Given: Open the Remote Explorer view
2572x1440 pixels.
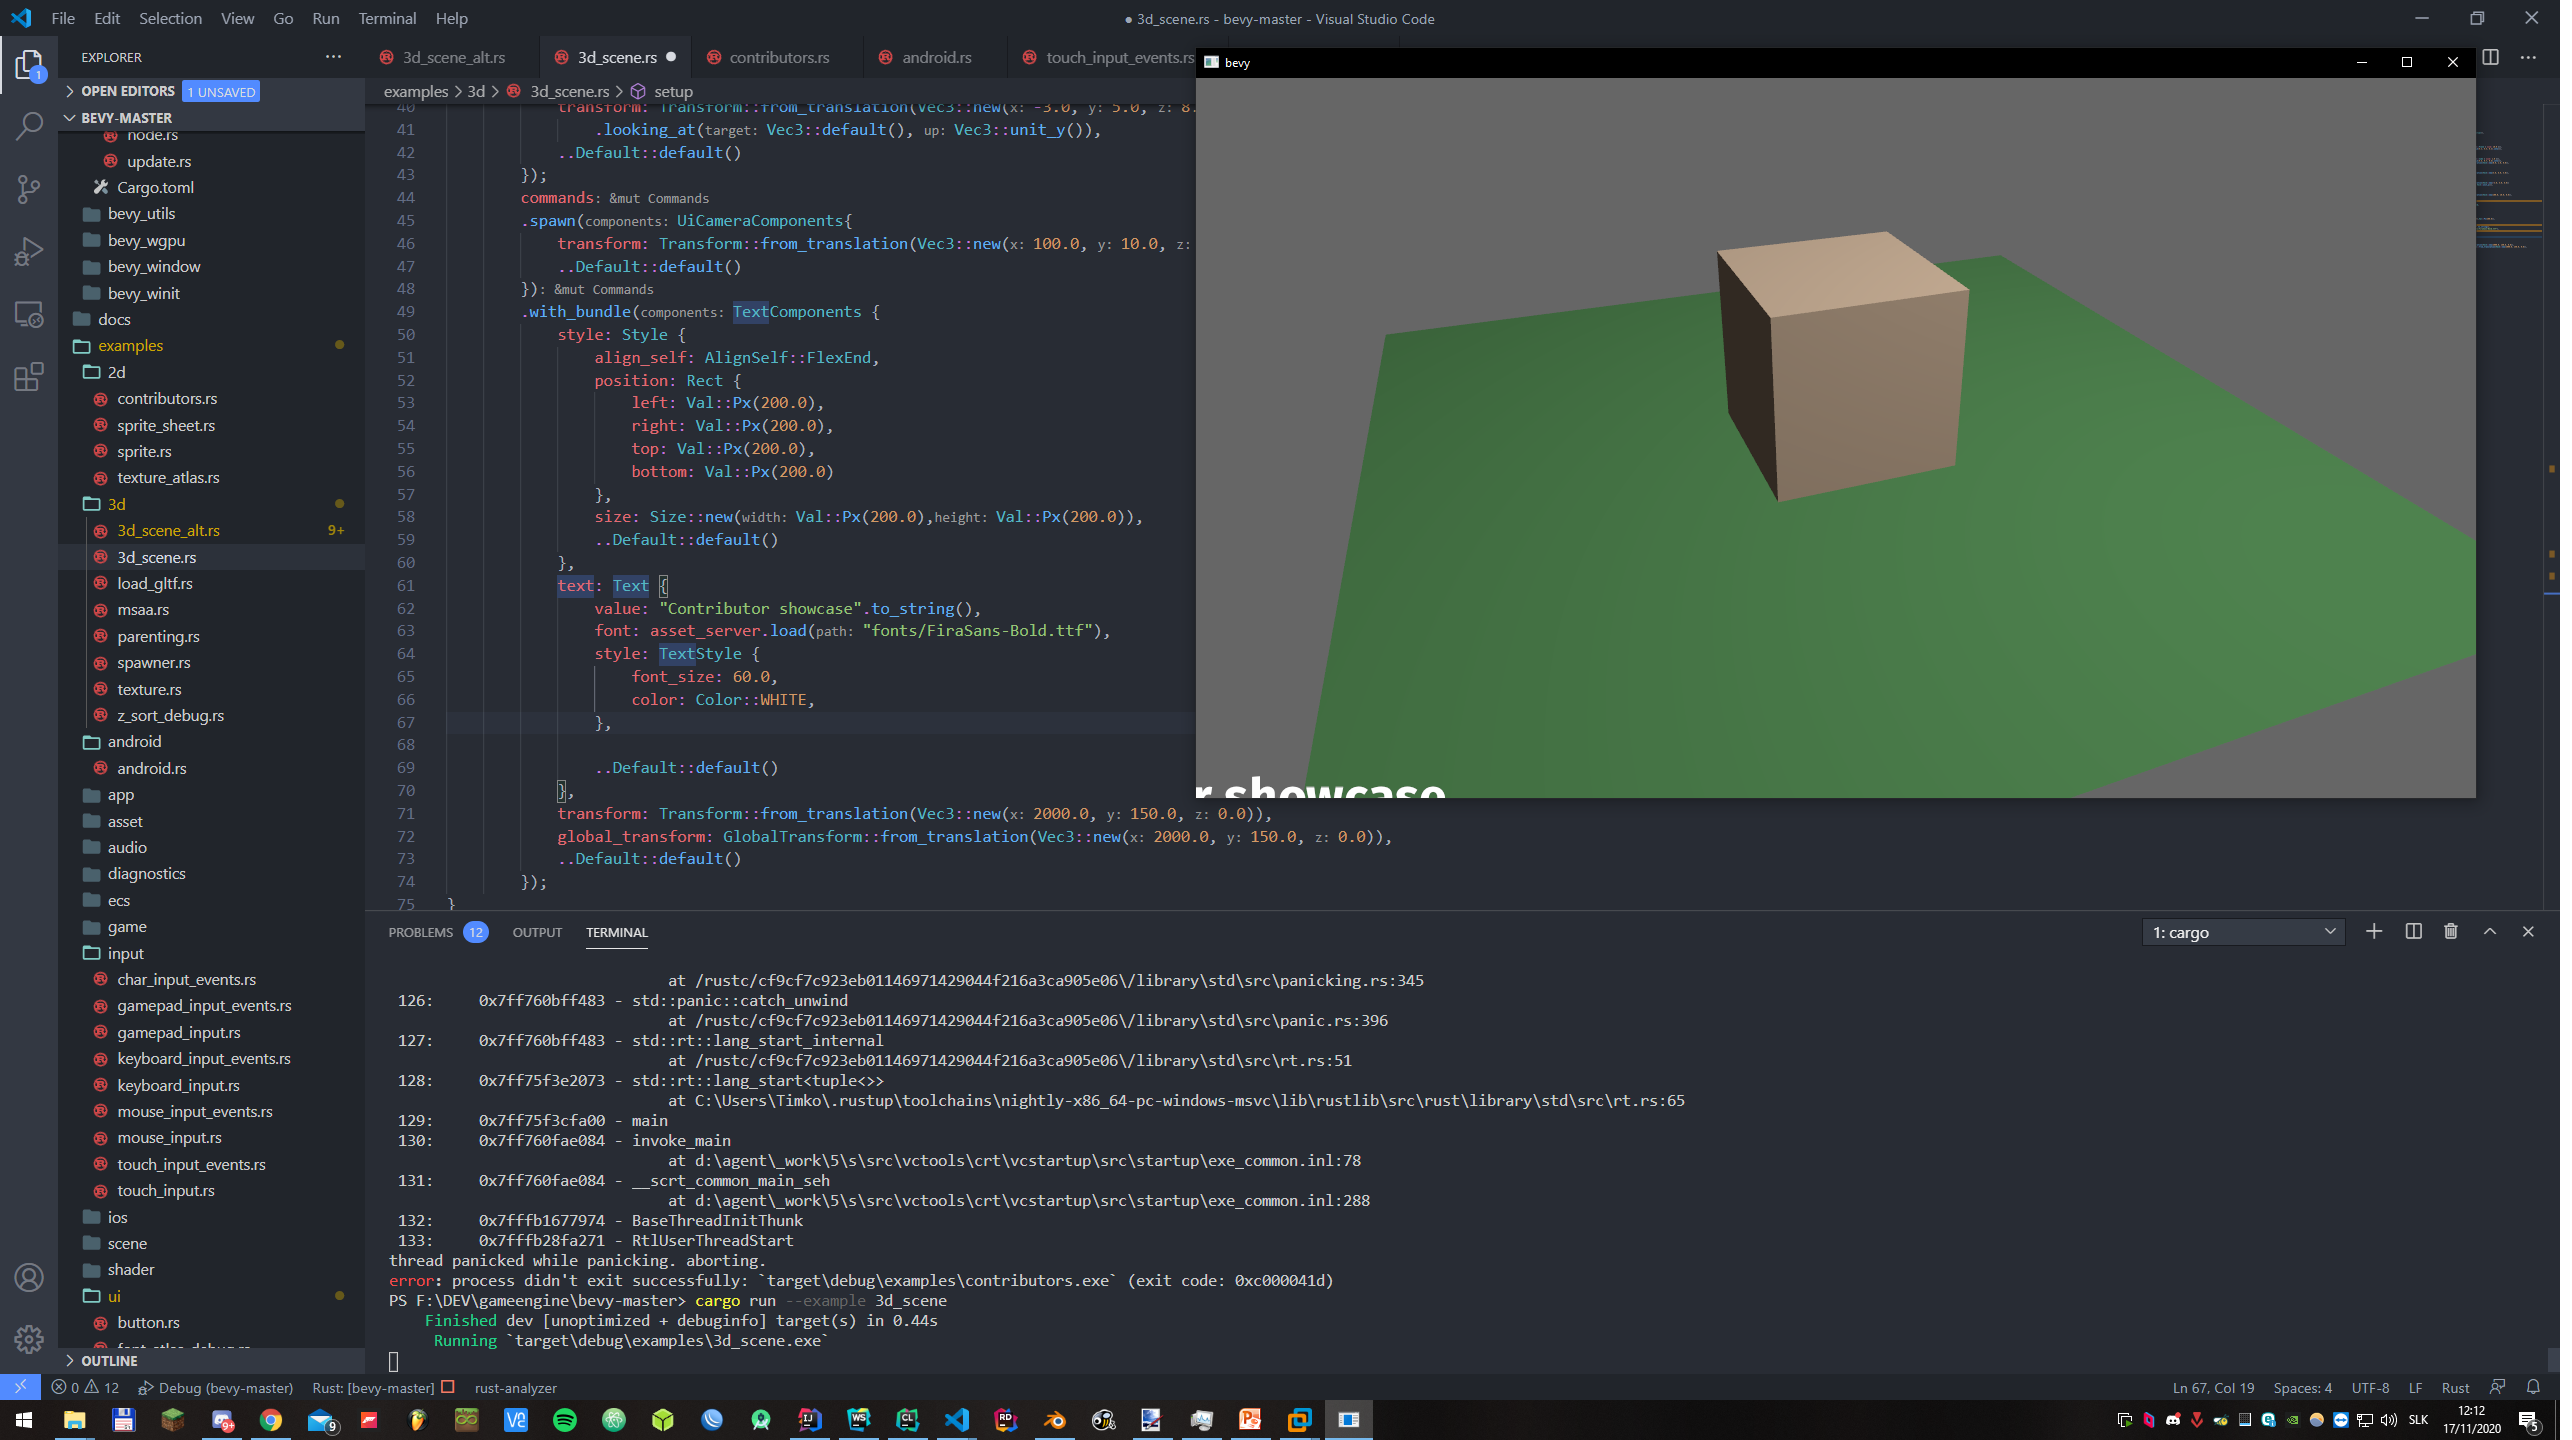Looking at the screenshot, I should click(29, 315).
